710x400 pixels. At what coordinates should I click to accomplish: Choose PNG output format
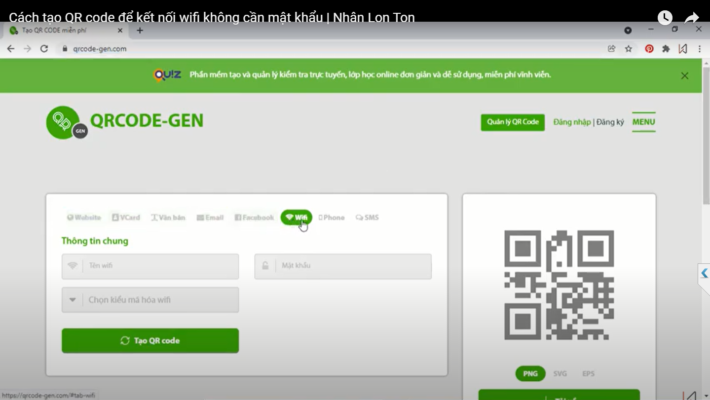pos(530,374)
